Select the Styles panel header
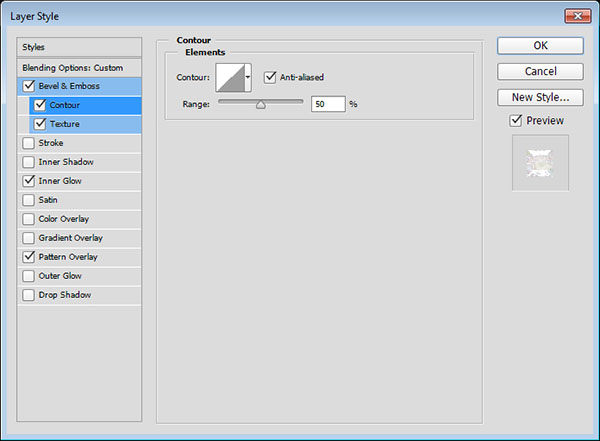 (x=79, y=47)
